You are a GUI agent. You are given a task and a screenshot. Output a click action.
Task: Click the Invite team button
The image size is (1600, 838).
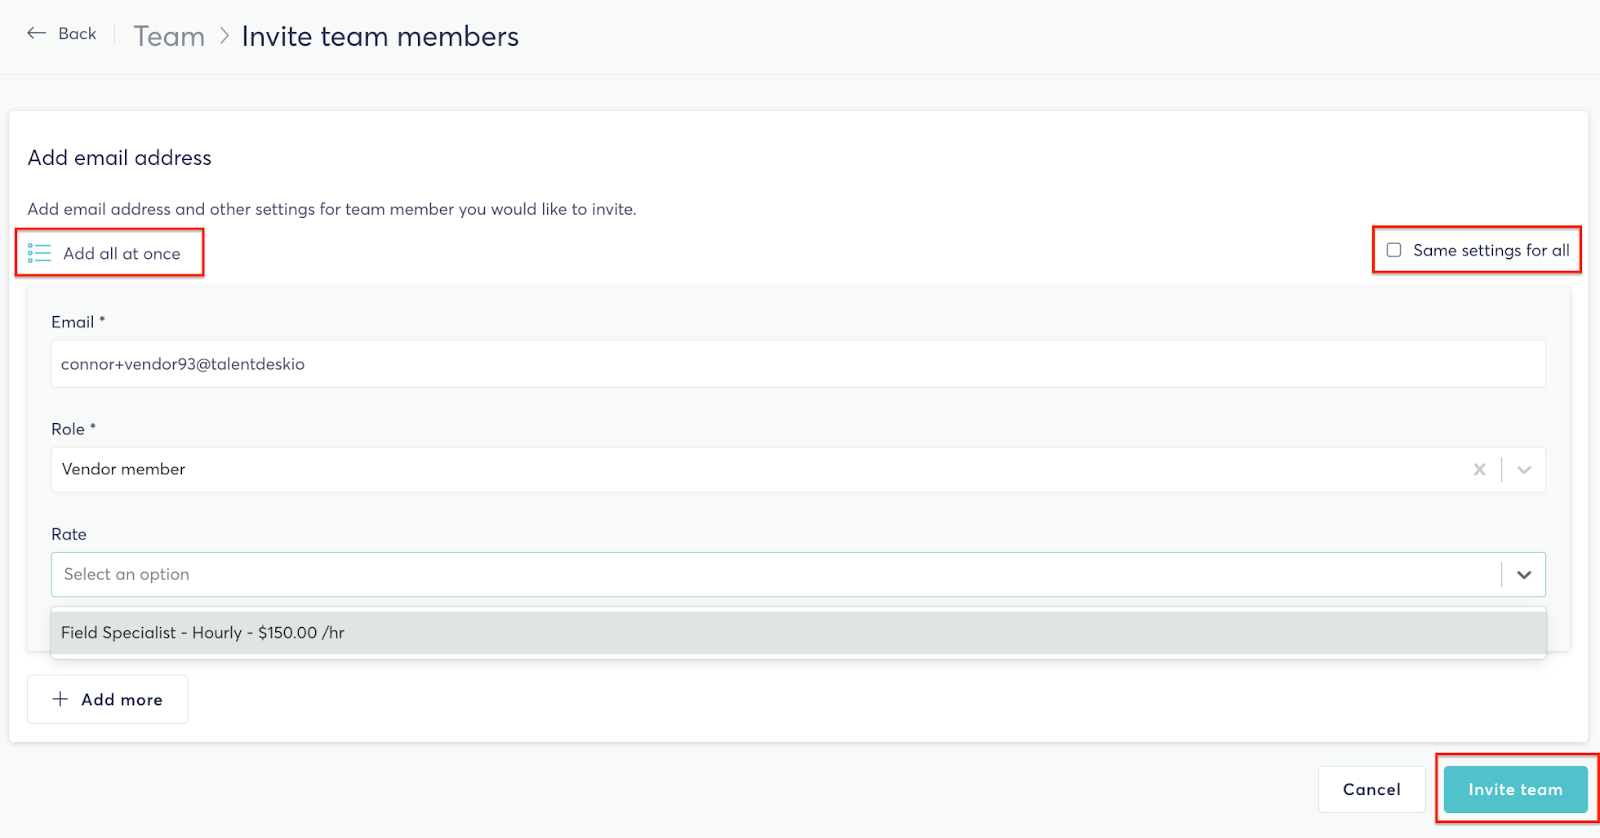1515,790
